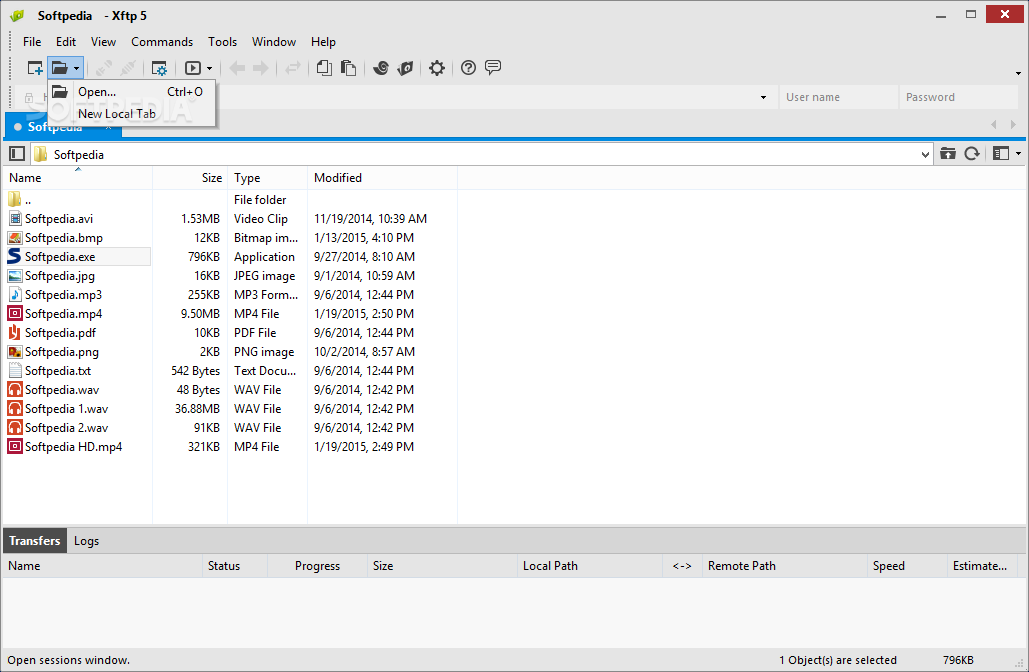Open the session Properties toolbar icon
The width and height of the screenshot is (1029, 672).
pos(159,68)
